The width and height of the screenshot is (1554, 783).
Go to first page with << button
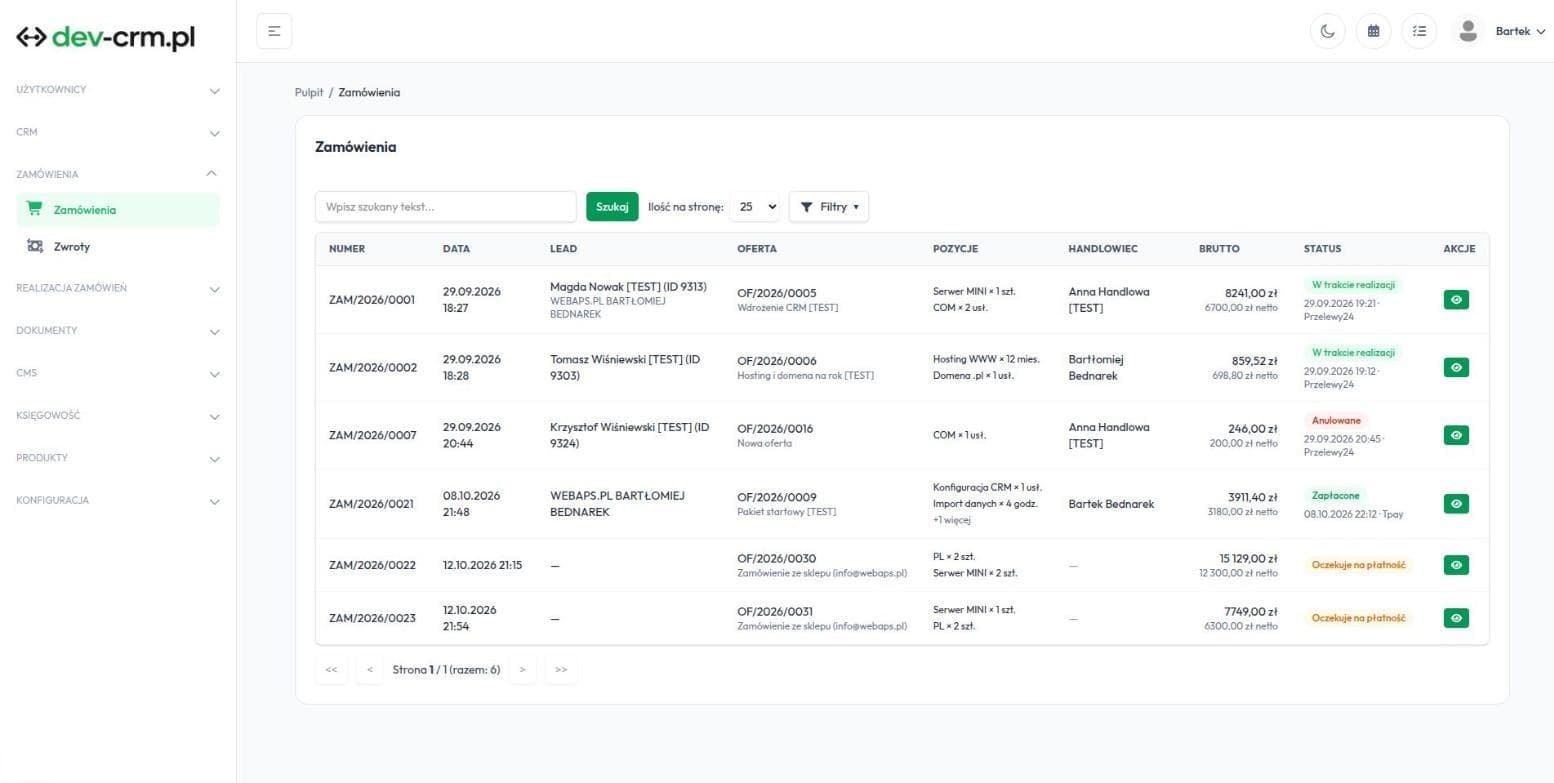pos(331,670)
